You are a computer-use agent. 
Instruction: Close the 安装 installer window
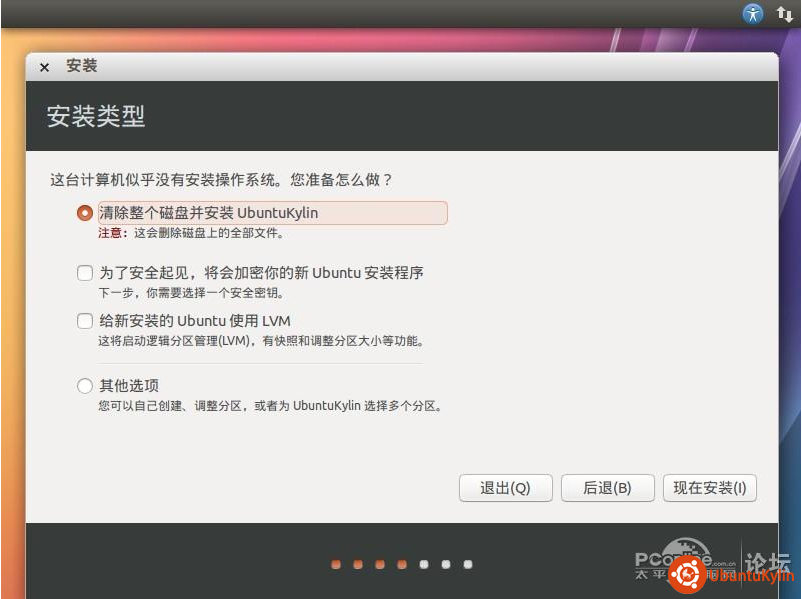44,67
